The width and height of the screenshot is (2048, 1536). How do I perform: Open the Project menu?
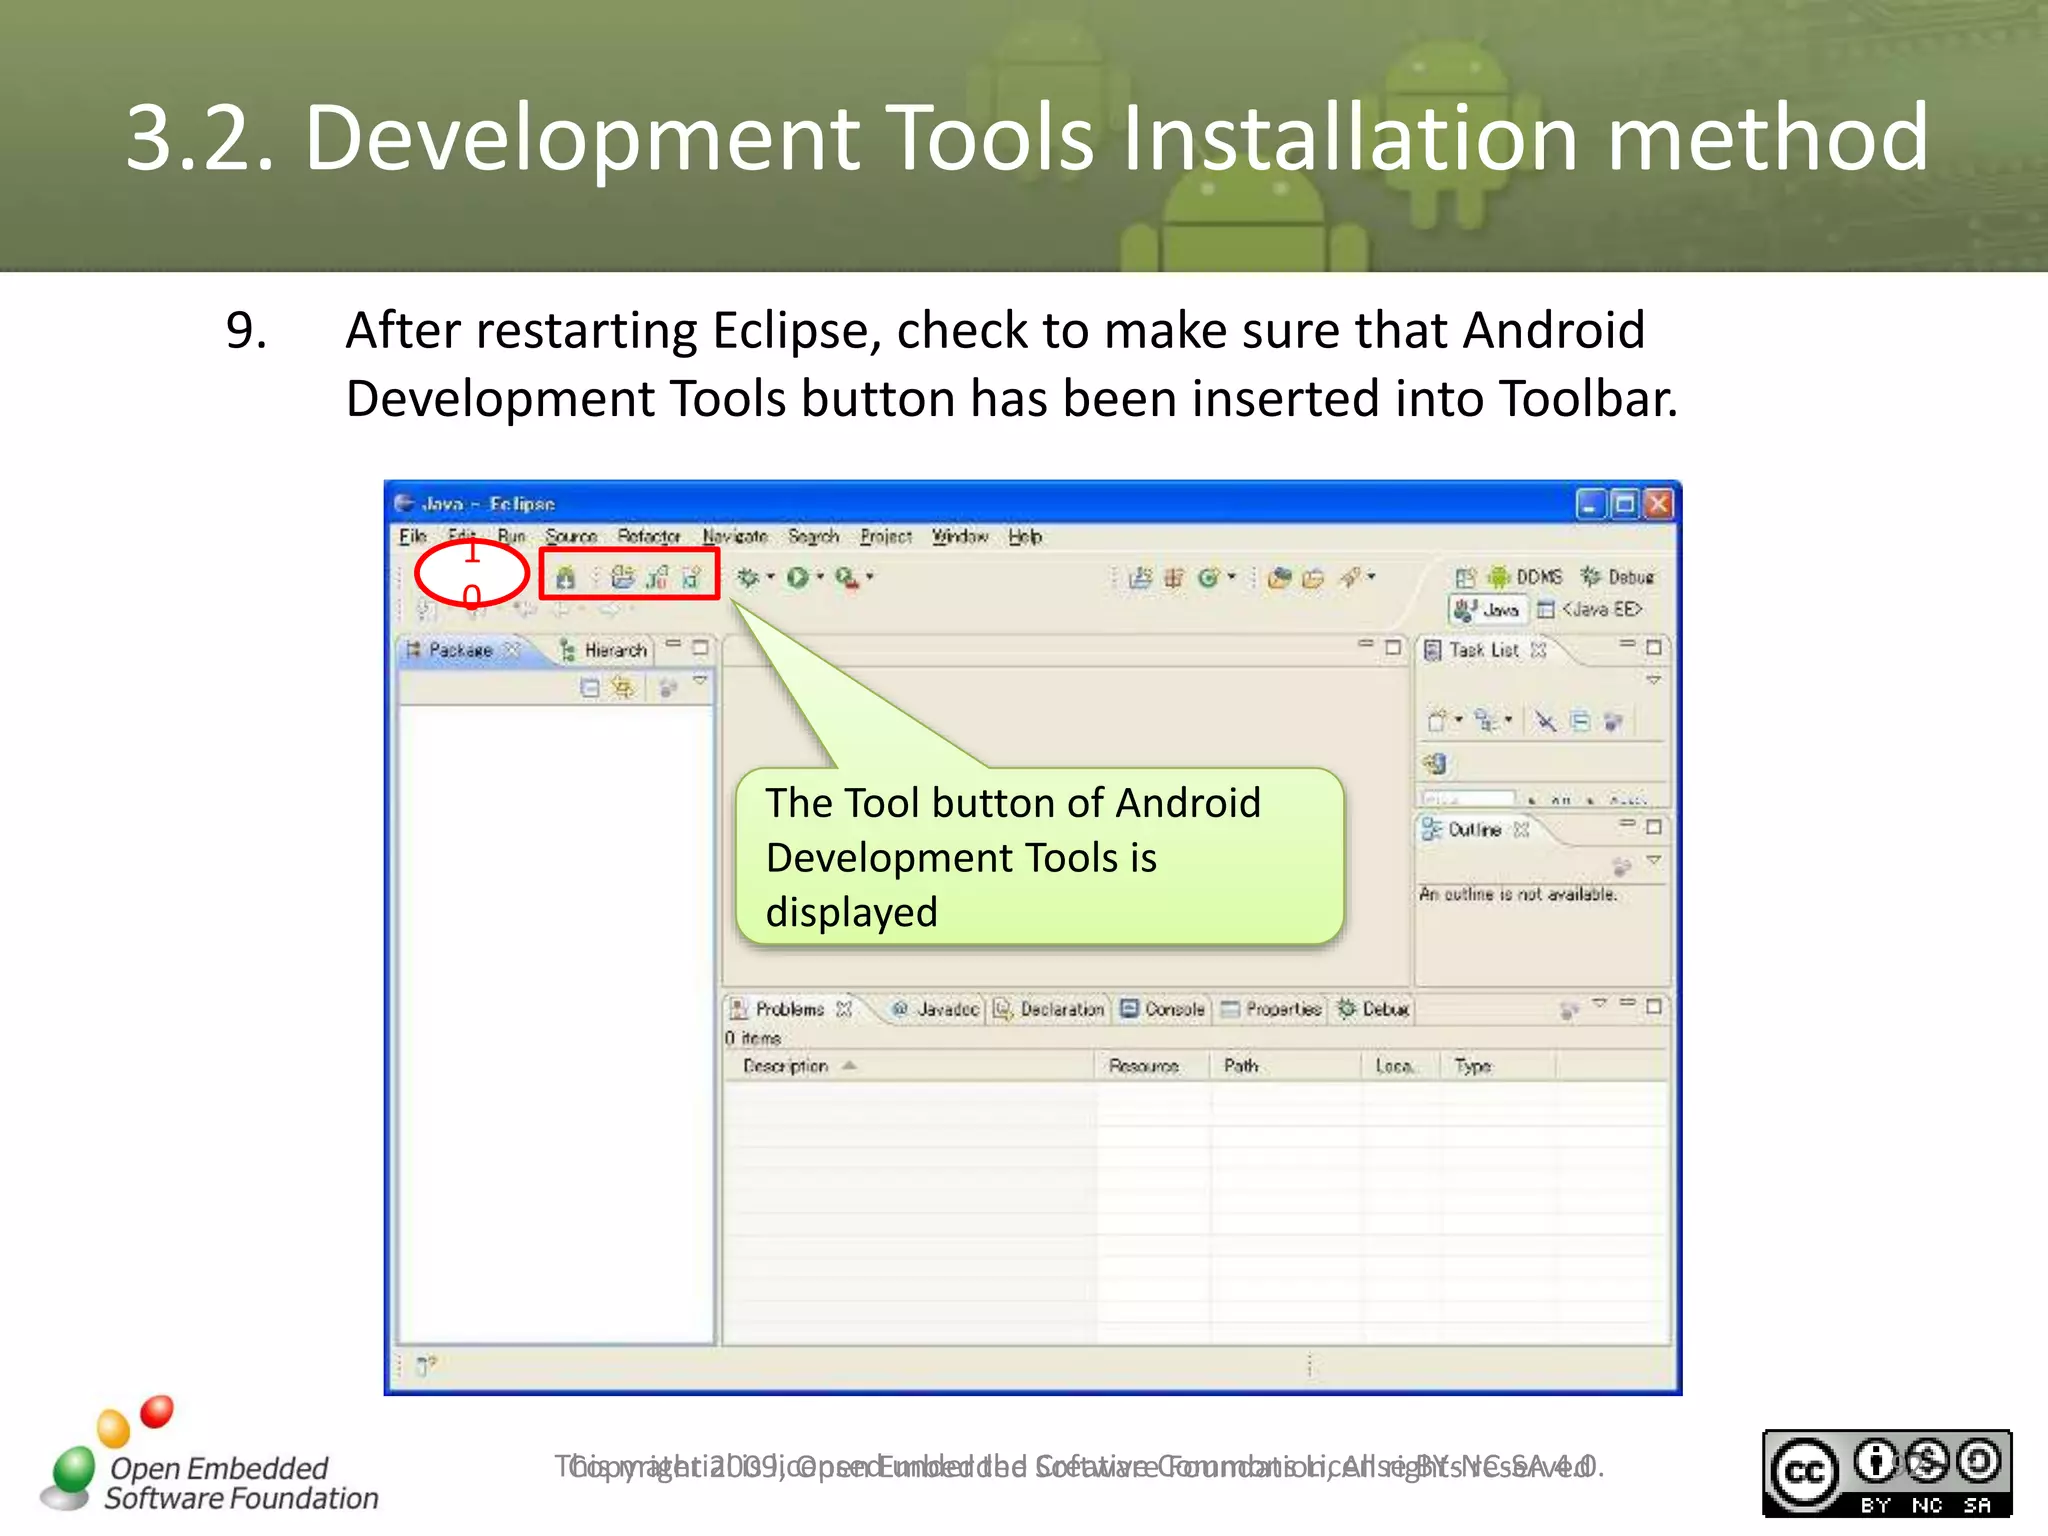tap(886, 536)
